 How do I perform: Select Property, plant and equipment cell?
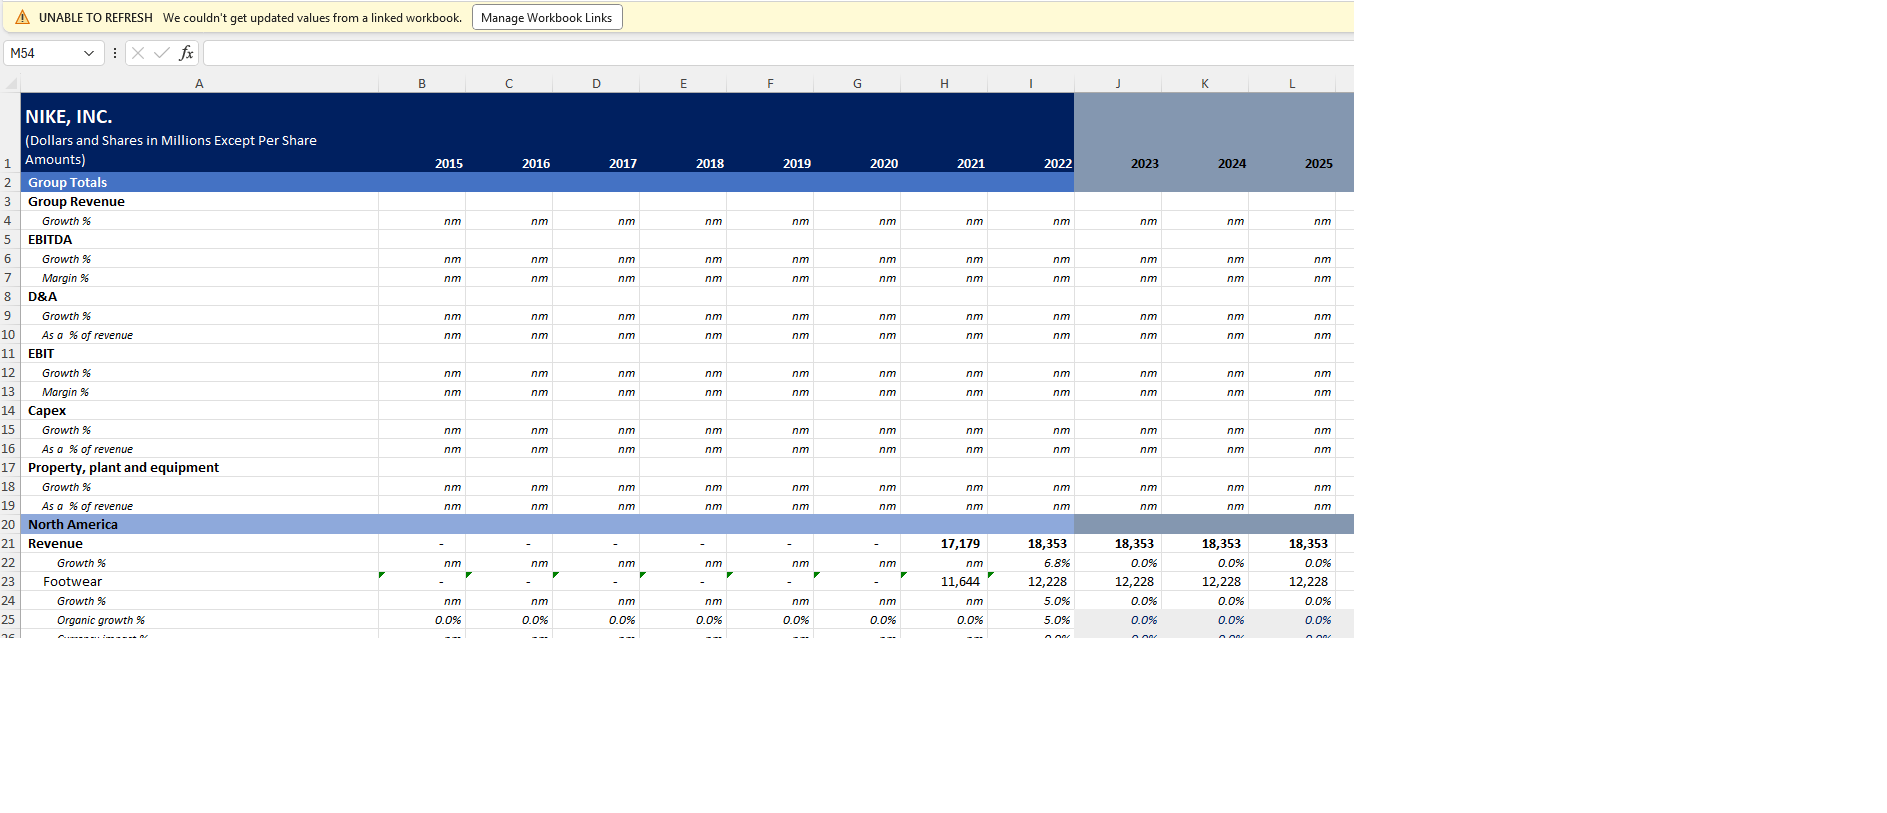[x=200, y=467]
